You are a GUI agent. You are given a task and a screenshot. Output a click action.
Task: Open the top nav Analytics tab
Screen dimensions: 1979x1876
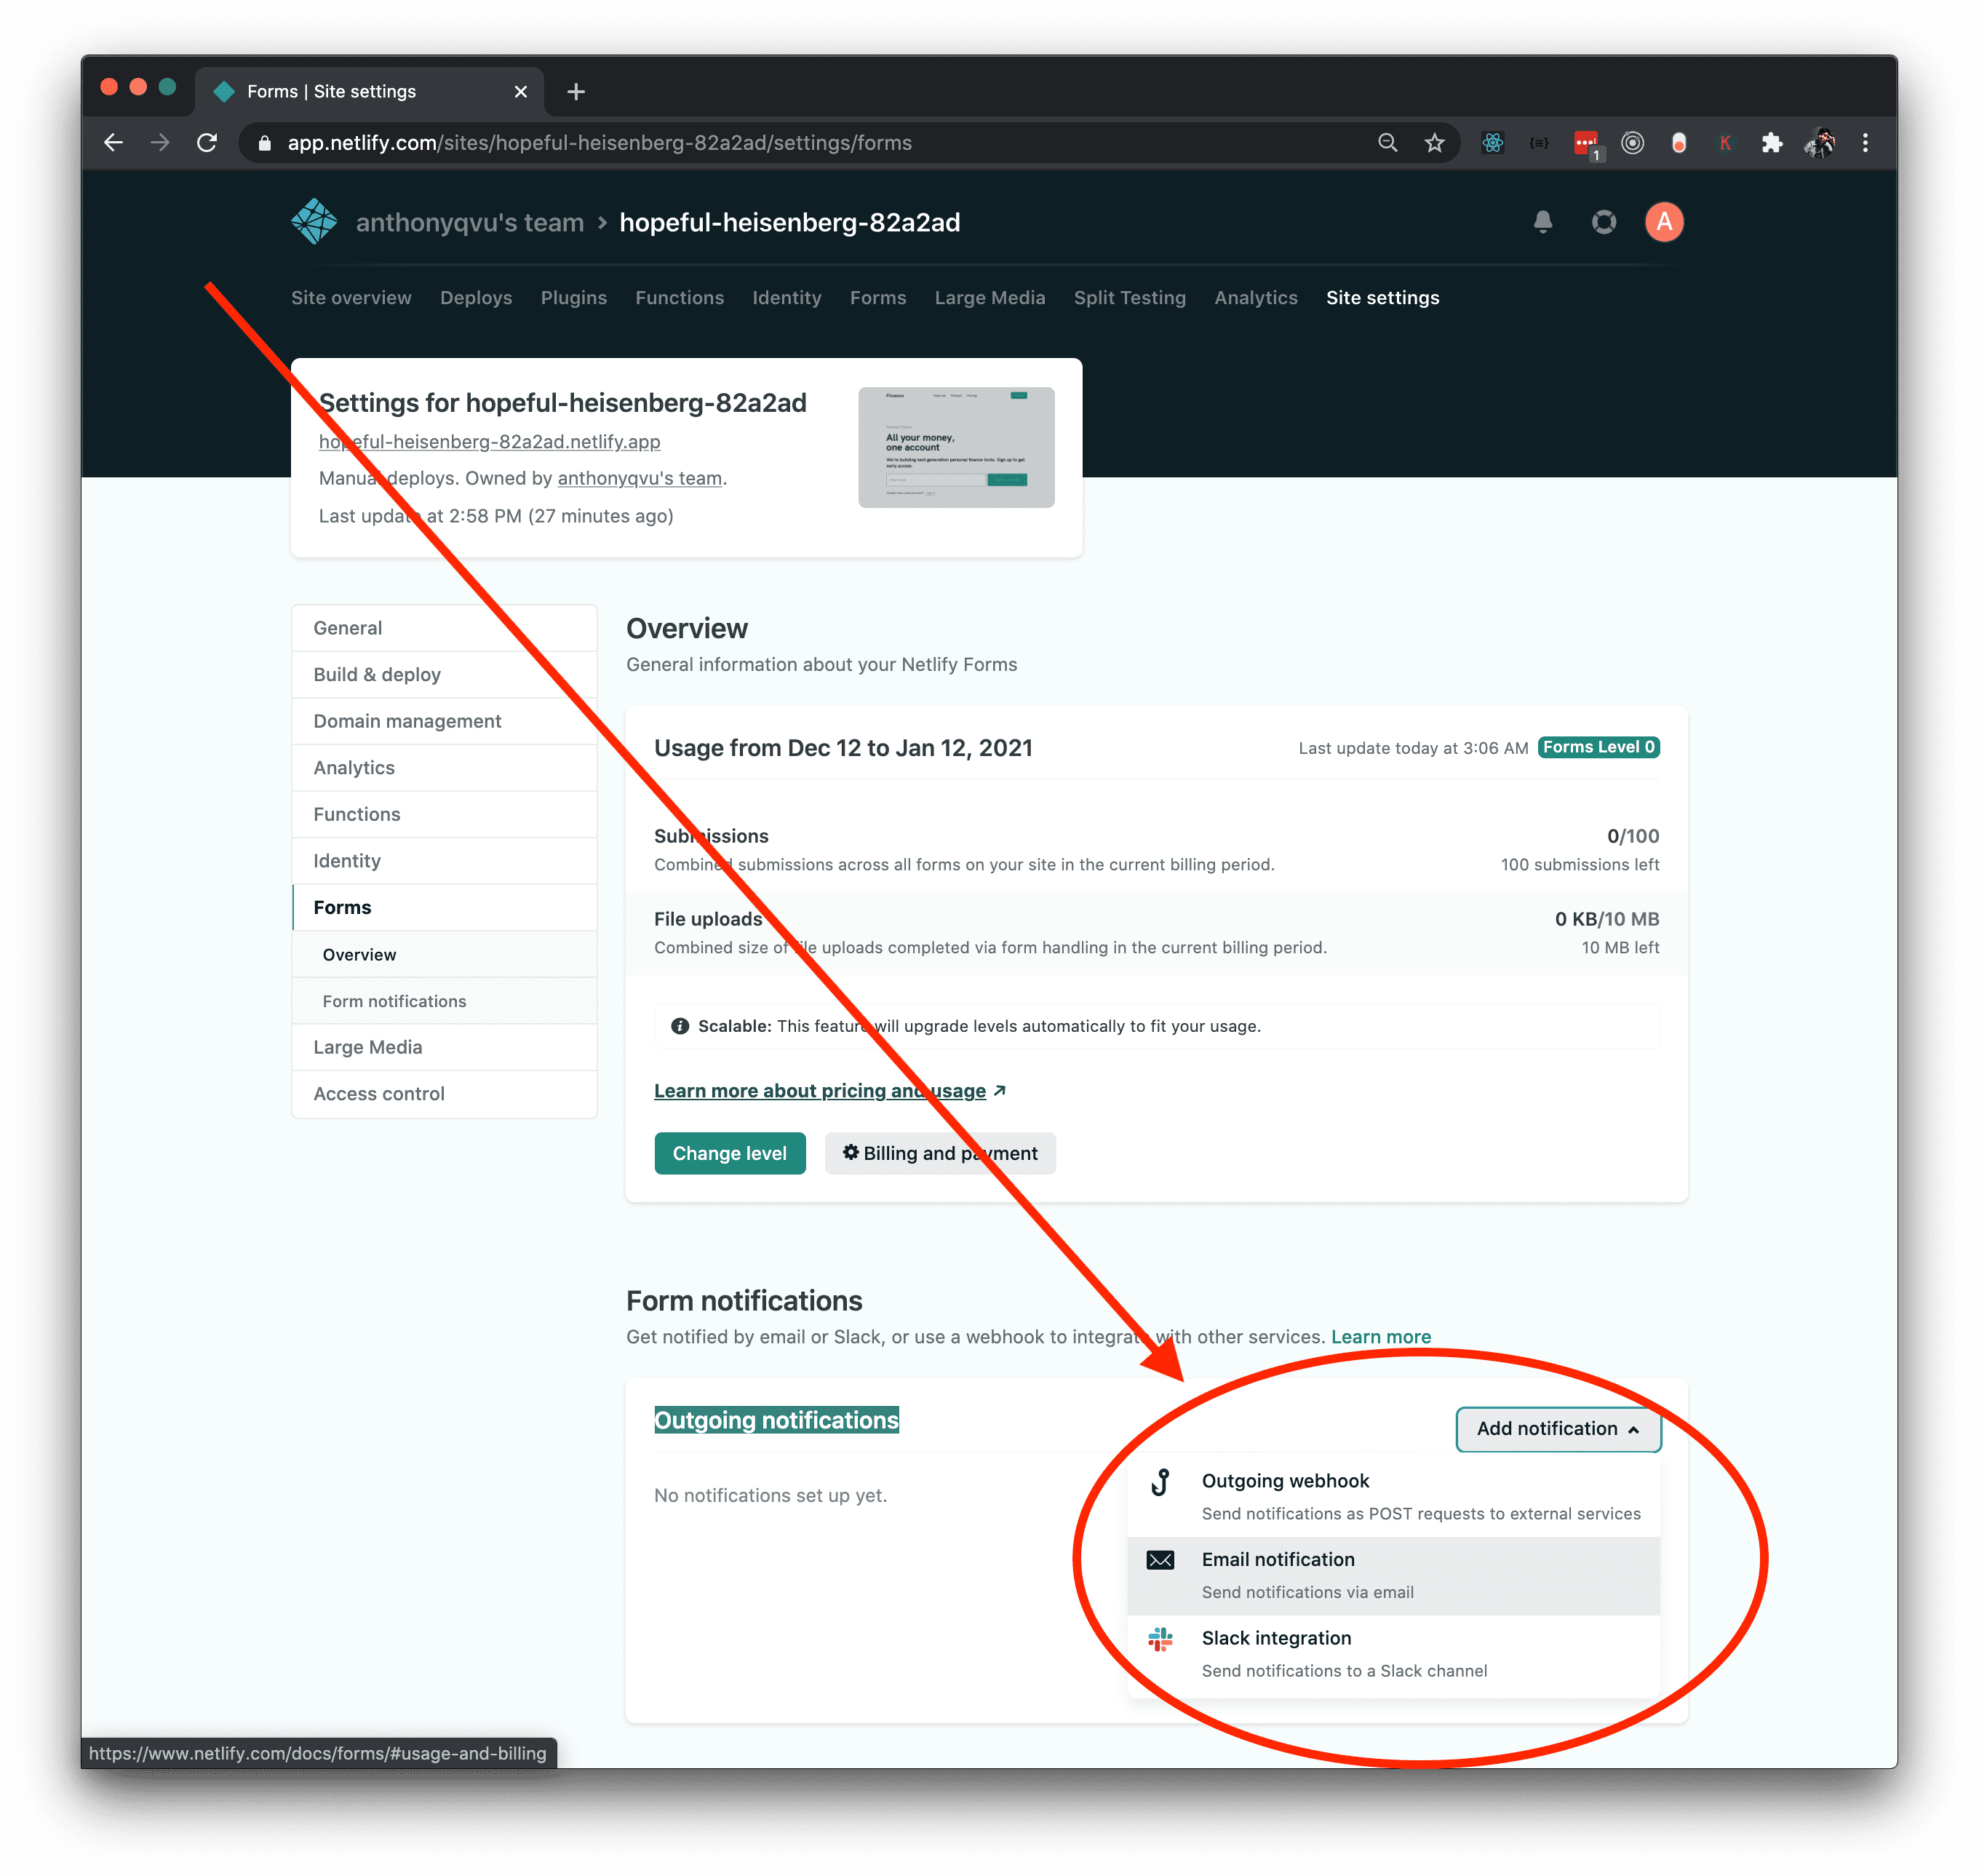[x=1256, y=298]
